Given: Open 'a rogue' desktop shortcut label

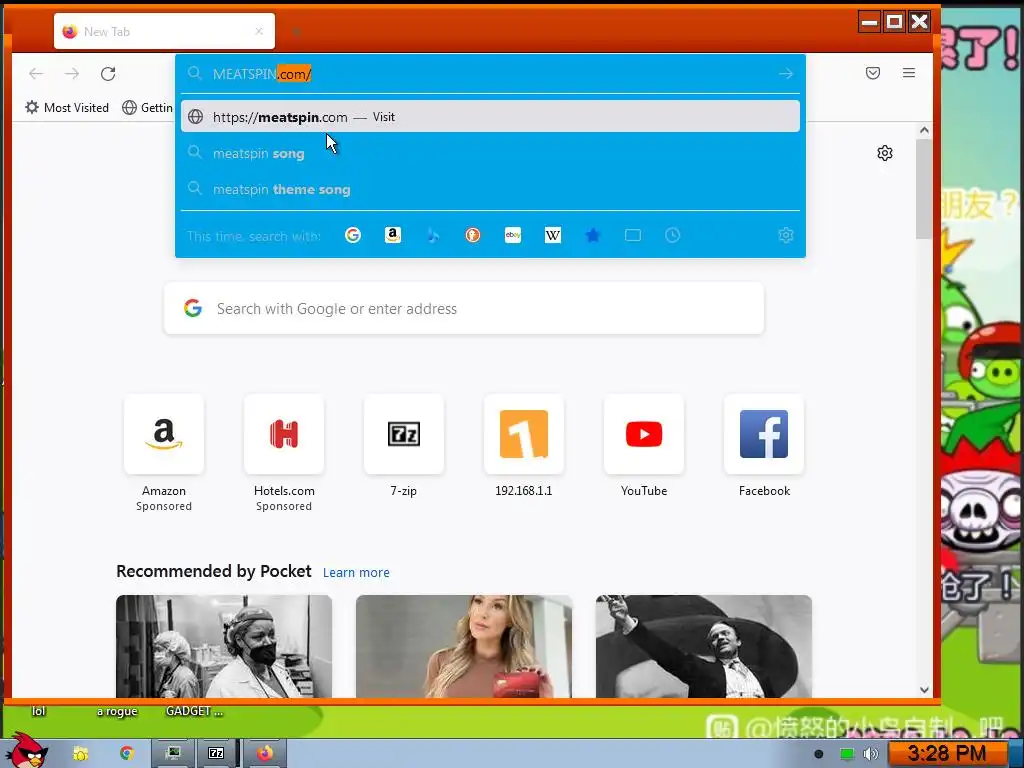Looking at the screenshot, I should 117,711.
